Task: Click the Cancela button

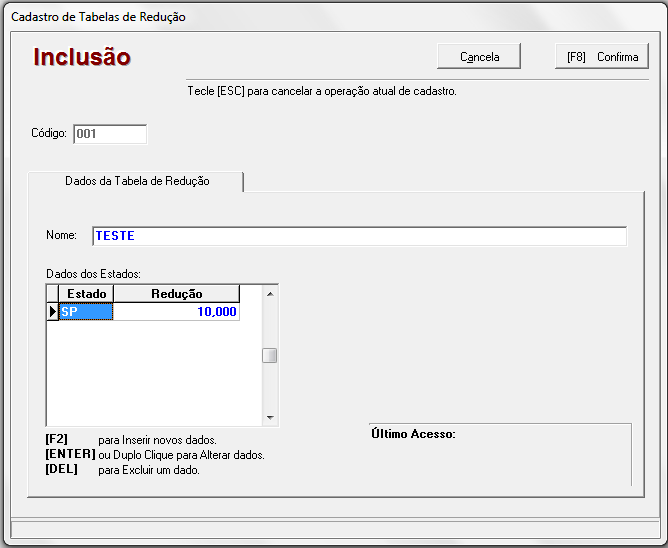Action: point(479,57)
